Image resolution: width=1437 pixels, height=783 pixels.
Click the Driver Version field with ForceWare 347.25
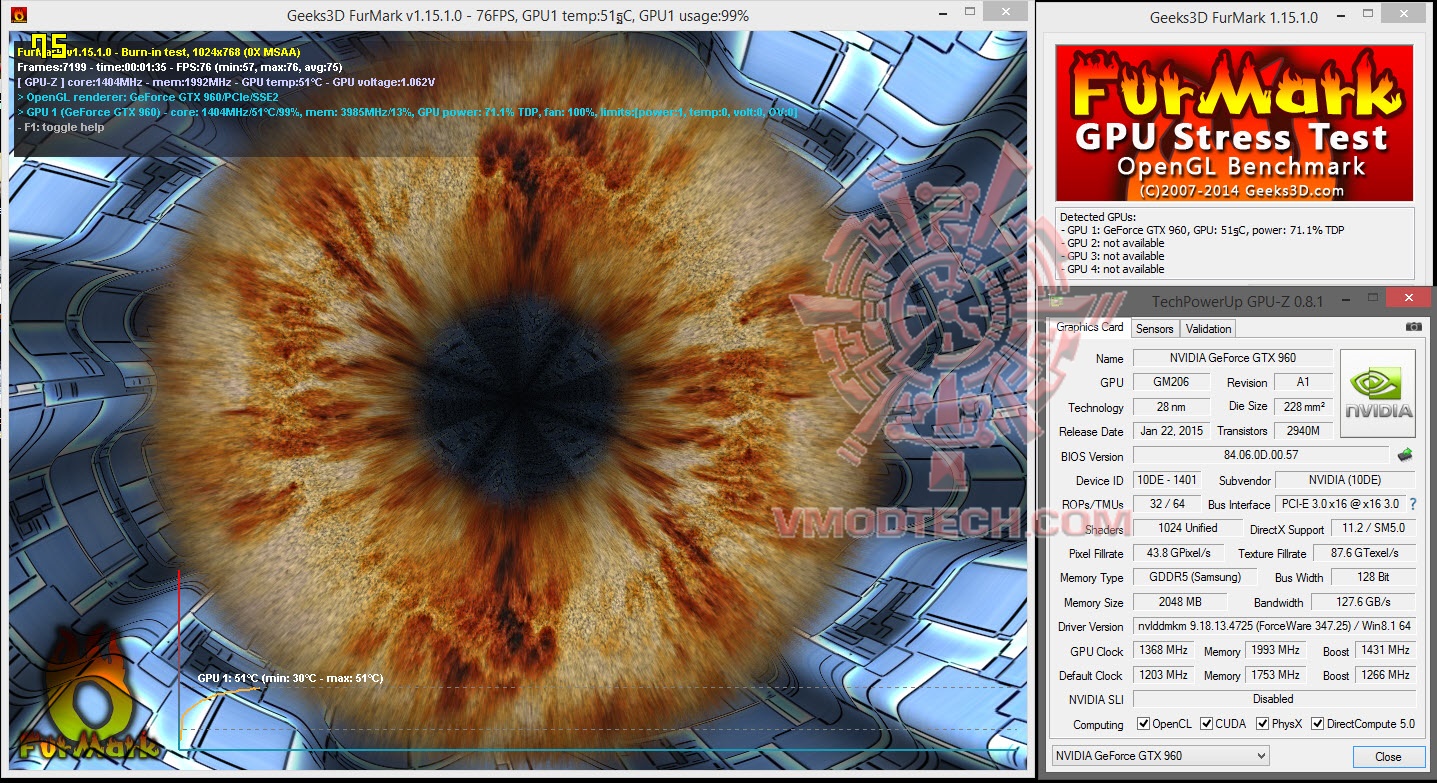(1275, 626)
